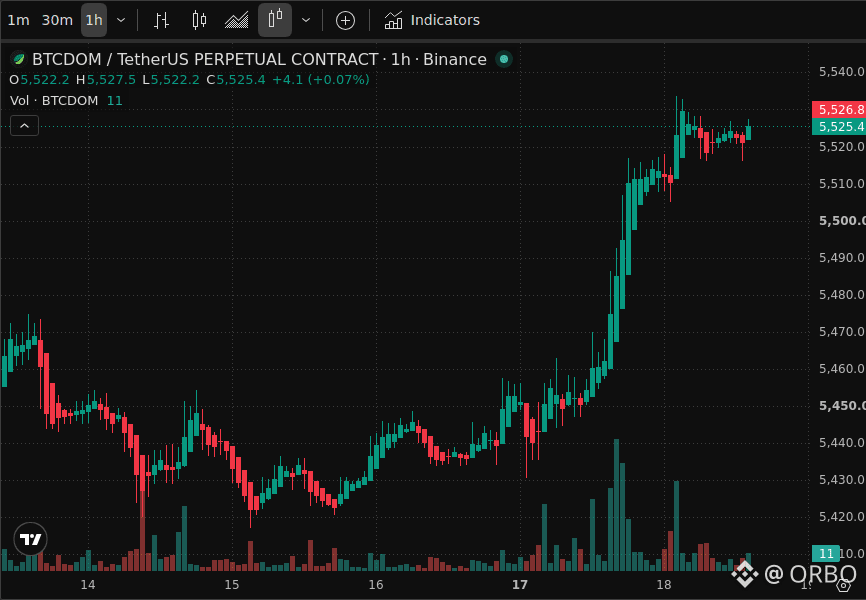
Task: Click the TradingView logo button
Action: click(x=30, y=539)
